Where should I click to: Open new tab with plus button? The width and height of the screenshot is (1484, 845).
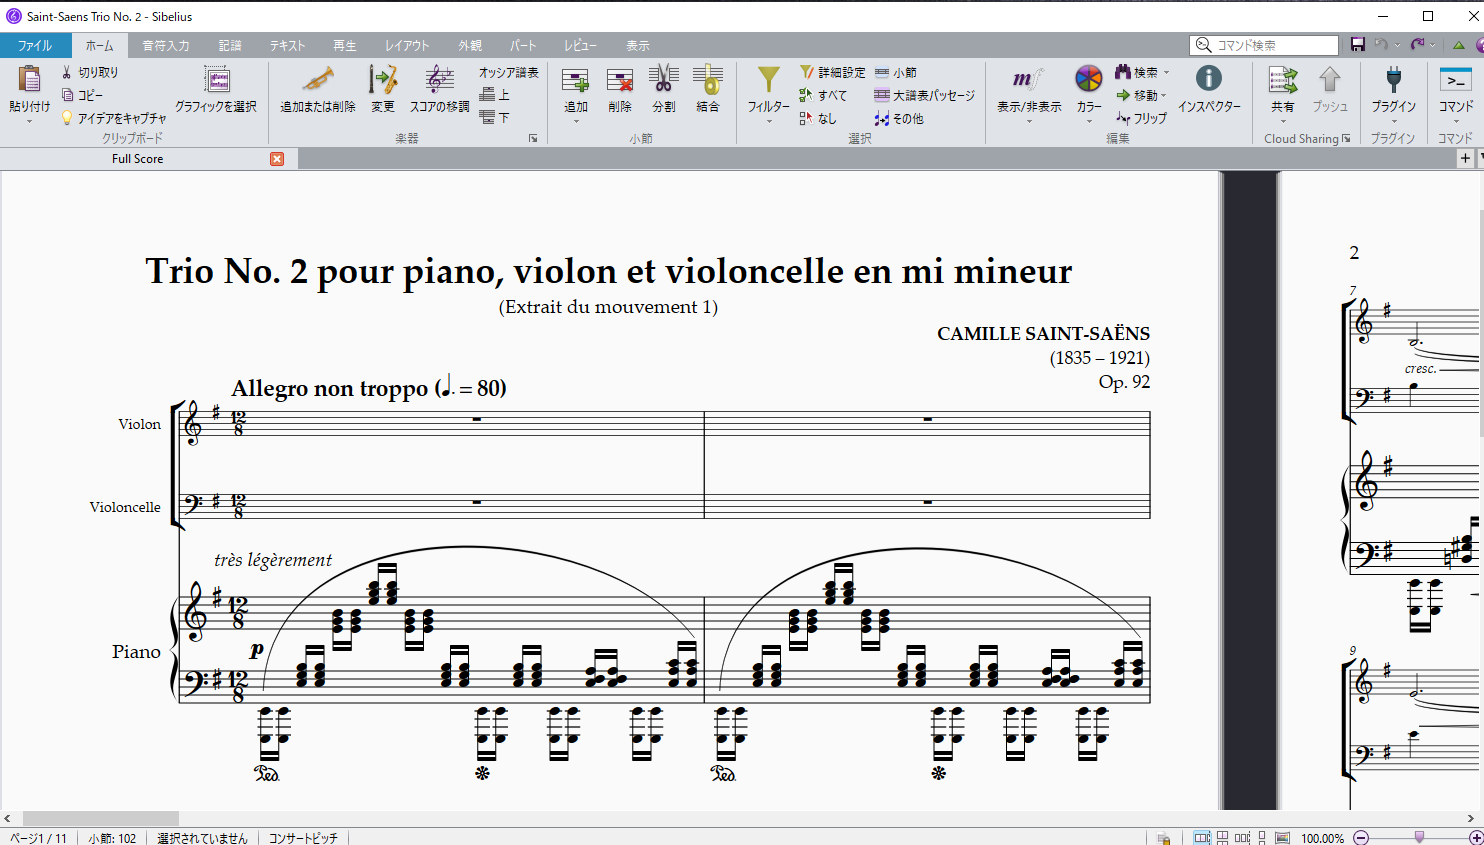(1465, 158)
